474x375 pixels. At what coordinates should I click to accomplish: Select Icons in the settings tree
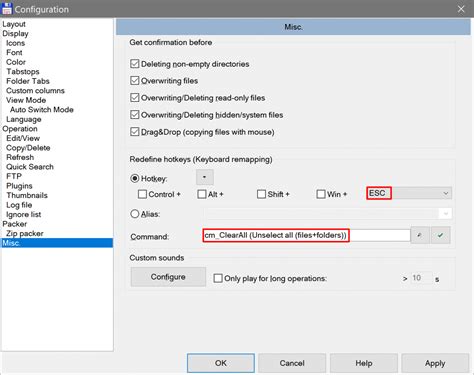point(15,43)
